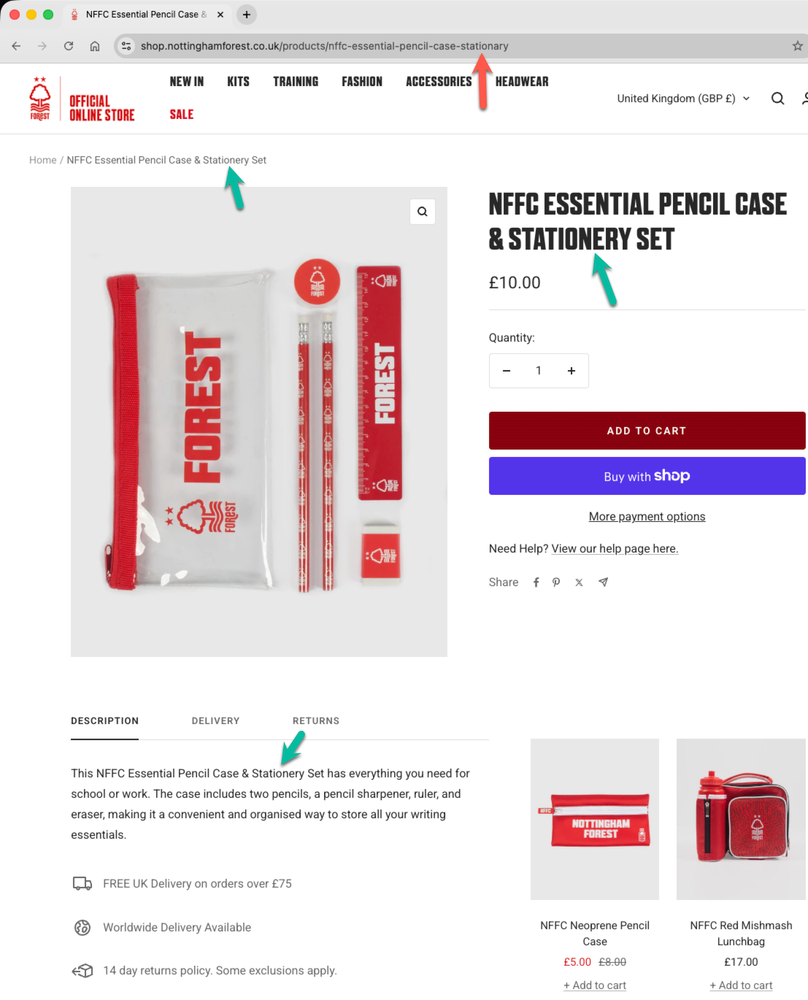Share product on Pinterest

coord(556,582)
